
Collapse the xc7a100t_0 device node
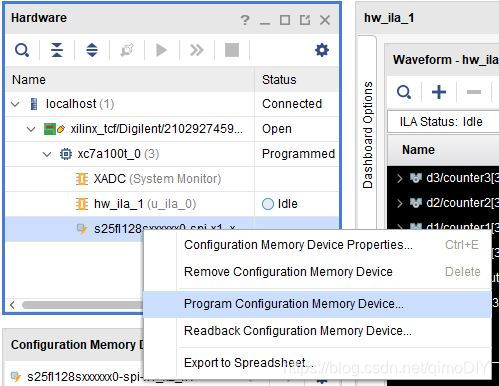(47, 154)
